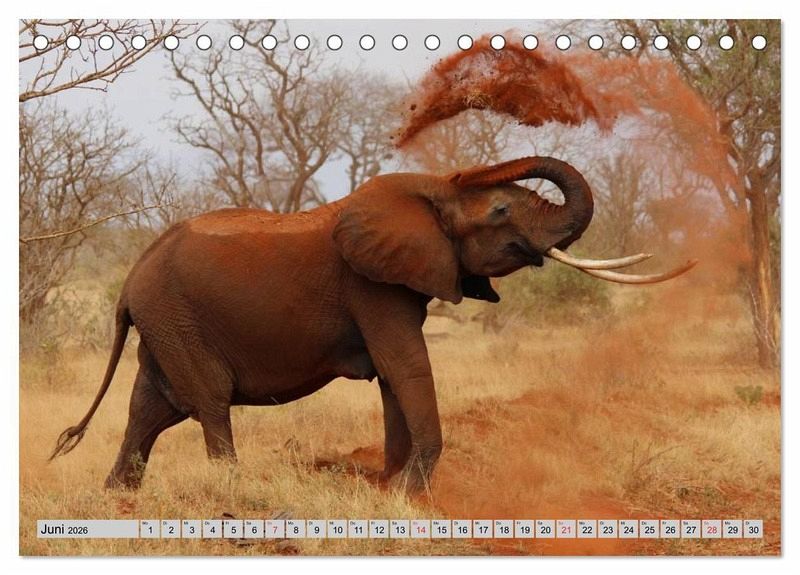Click the elephant's large ear
Viewport: 800px width, 575px height.
coord(395,238)
